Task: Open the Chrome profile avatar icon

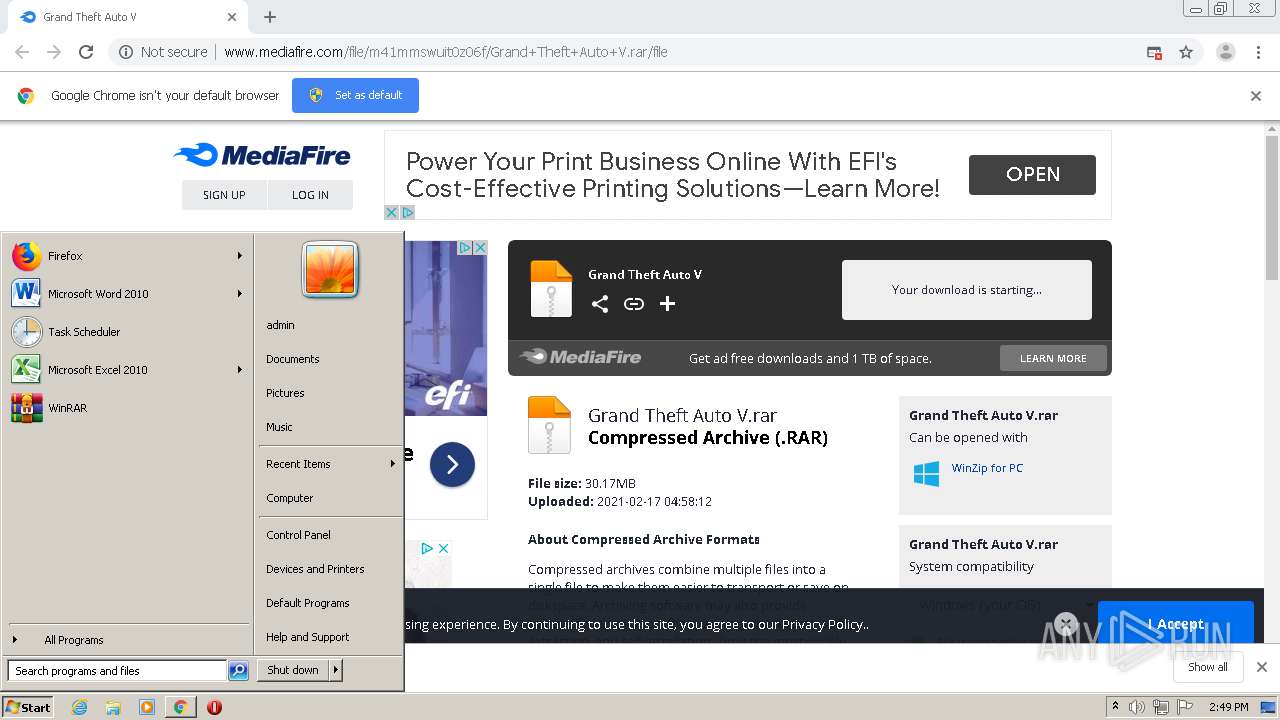Action: [x=1225, y=52]
